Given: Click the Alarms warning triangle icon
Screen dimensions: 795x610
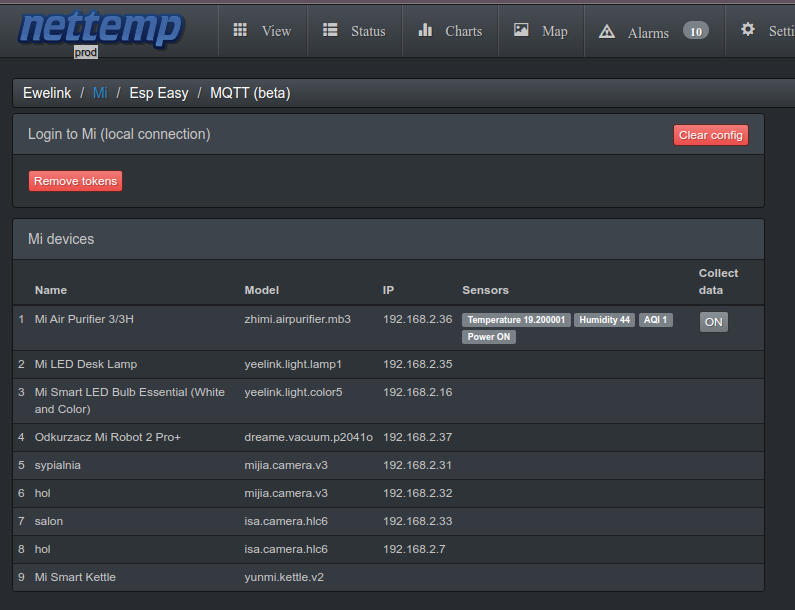Looking at the screenshot, I should tap(606, 32).
